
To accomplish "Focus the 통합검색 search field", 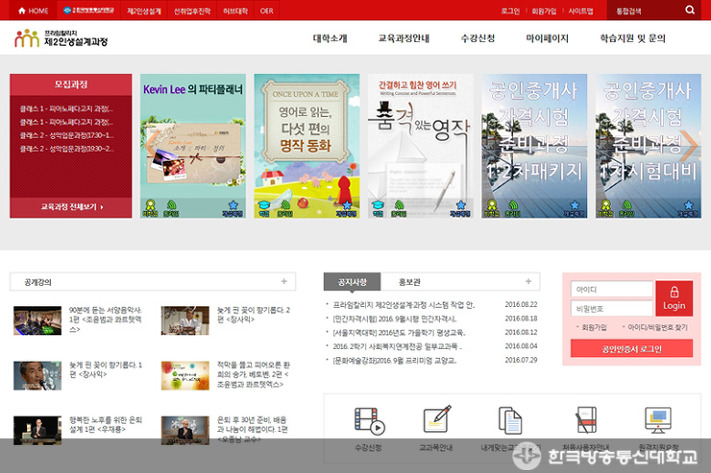I will click(645, 10).
